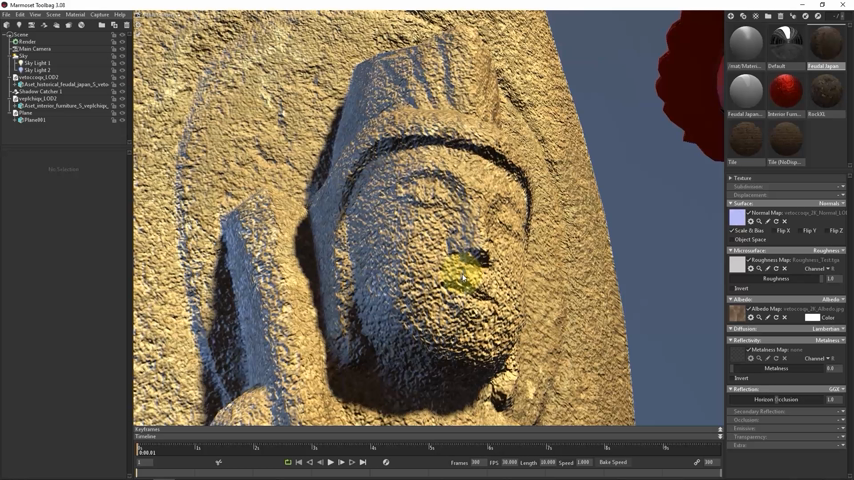
Task: Enable Flip Y for the normal map
Action: click(799, 231)
